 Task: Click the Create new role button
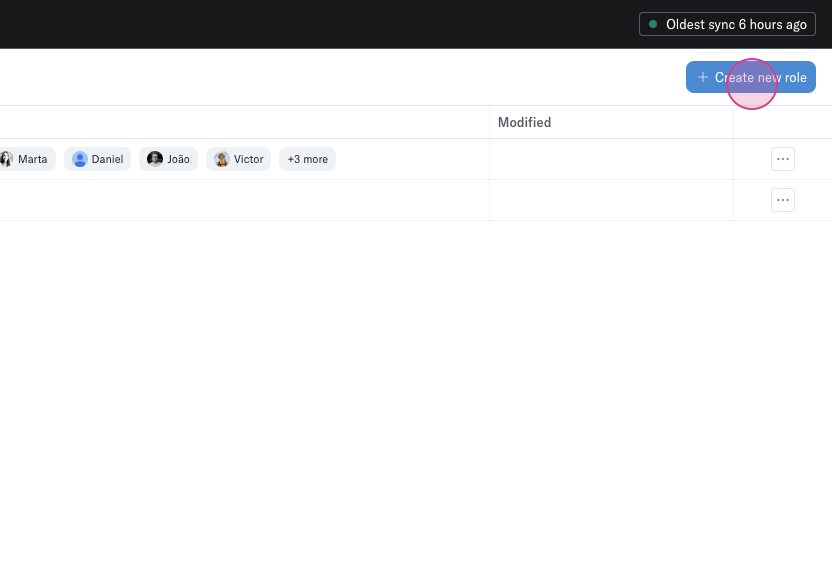(750, 77)
